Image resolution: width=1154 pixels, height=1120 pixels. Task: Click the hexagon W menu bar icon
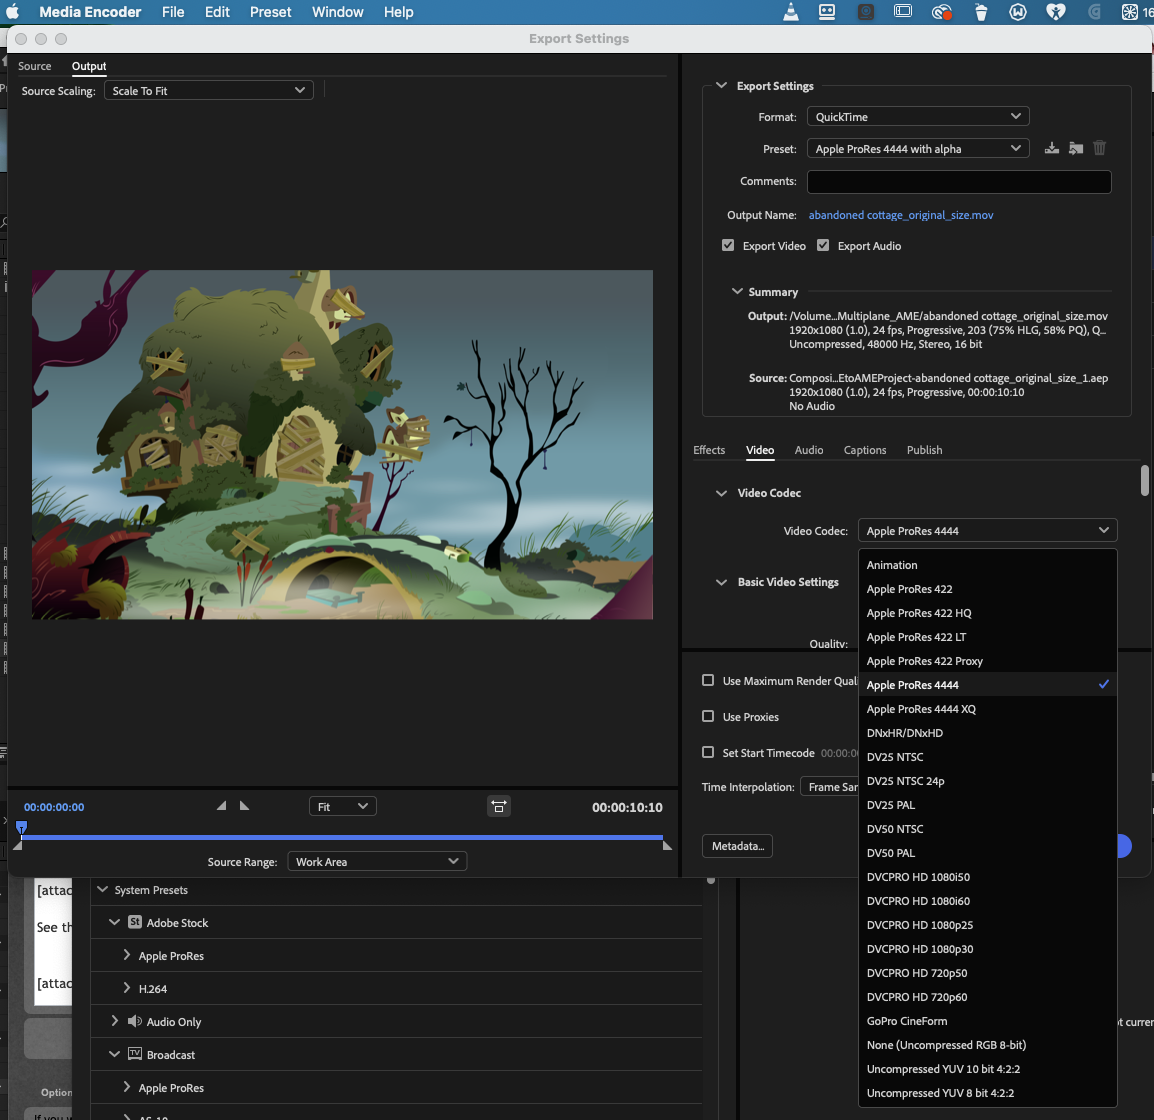tap(1018, 12)
